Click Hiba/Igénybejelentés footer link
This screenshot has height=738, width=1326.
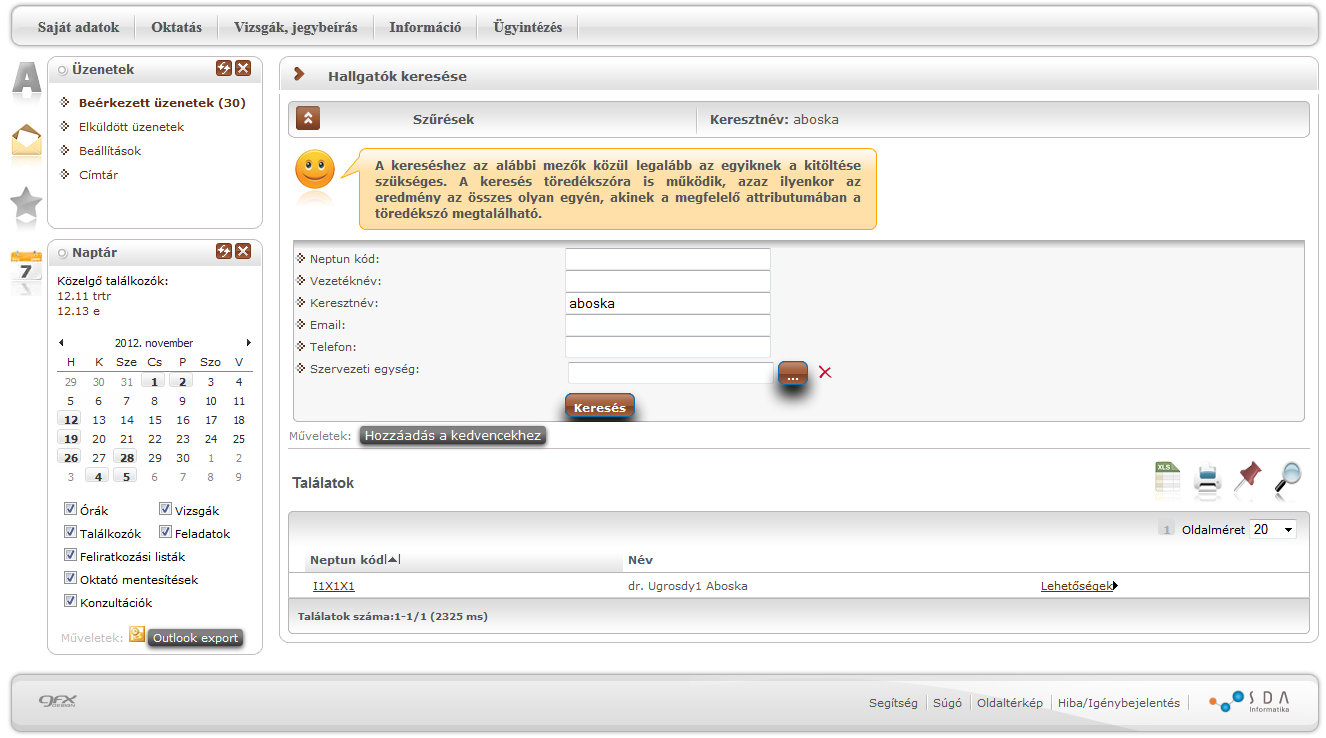(x=1119, y=703)
